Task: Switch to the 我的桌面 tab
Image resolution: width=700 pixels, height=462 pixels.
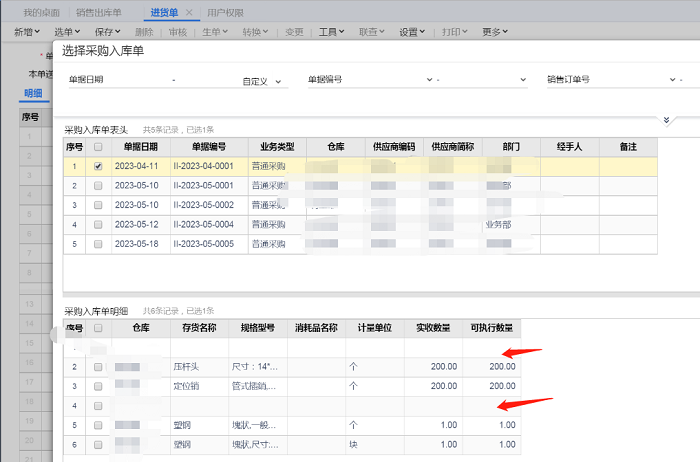Action: pyautogui.click(x=41, y=13)
